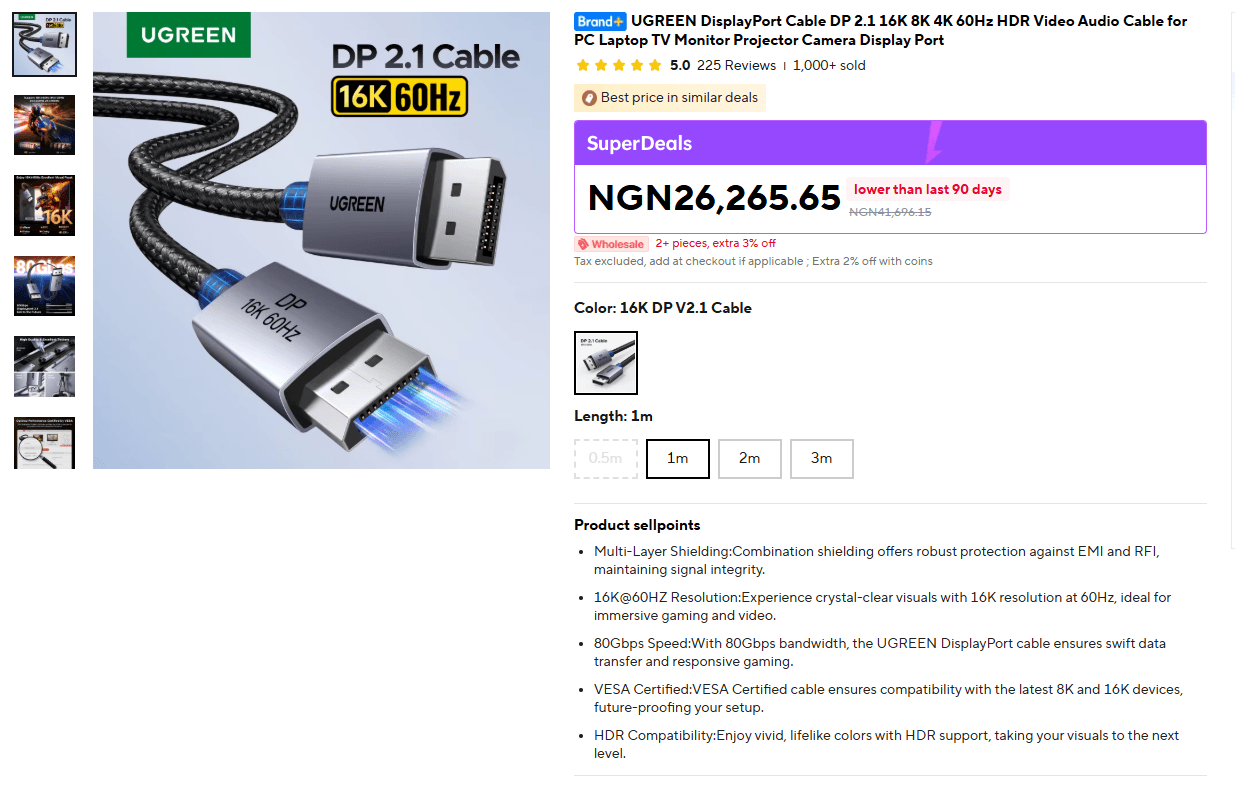This screenshot has width=1235, height=792.
Task: Open the 80Gbps bandwidth thumbnail
Action: [x=44, y=286]
